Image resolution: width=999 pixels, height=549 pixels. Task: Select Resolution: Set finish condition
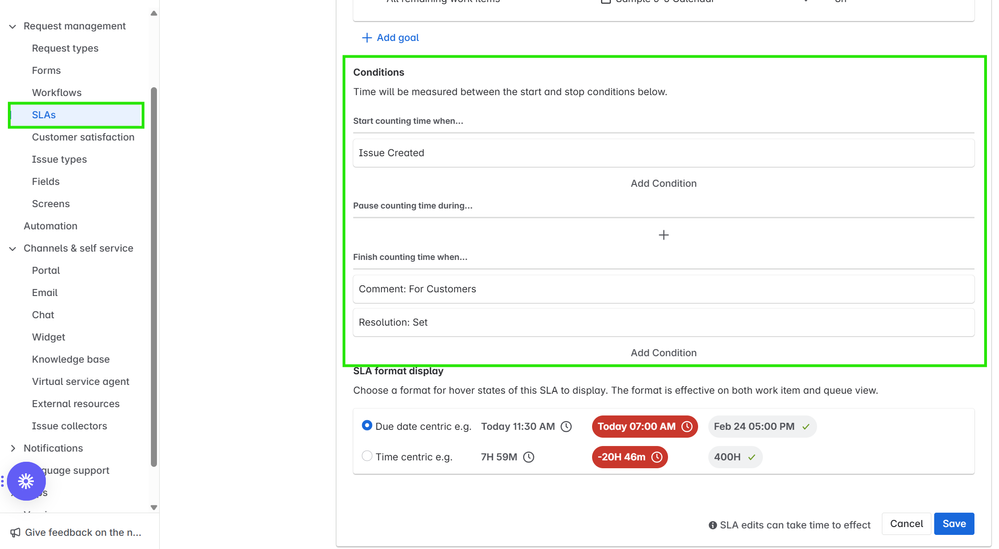tap(663, 323)
